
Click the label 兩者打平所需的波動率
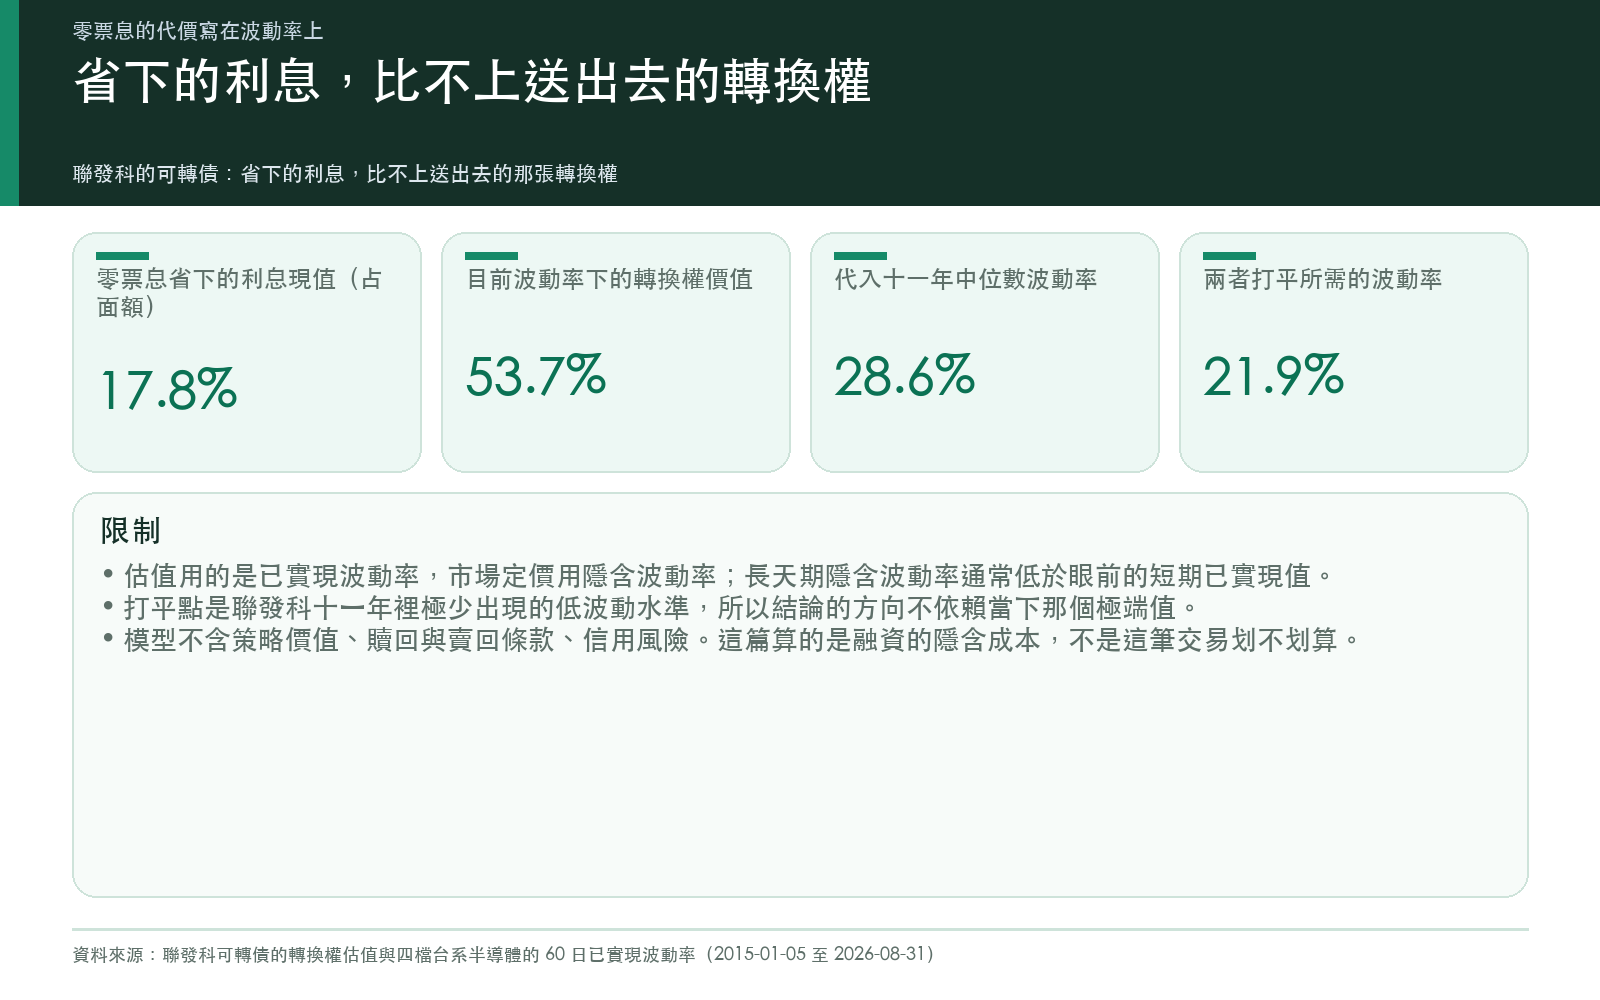(x=1323, y=279)
